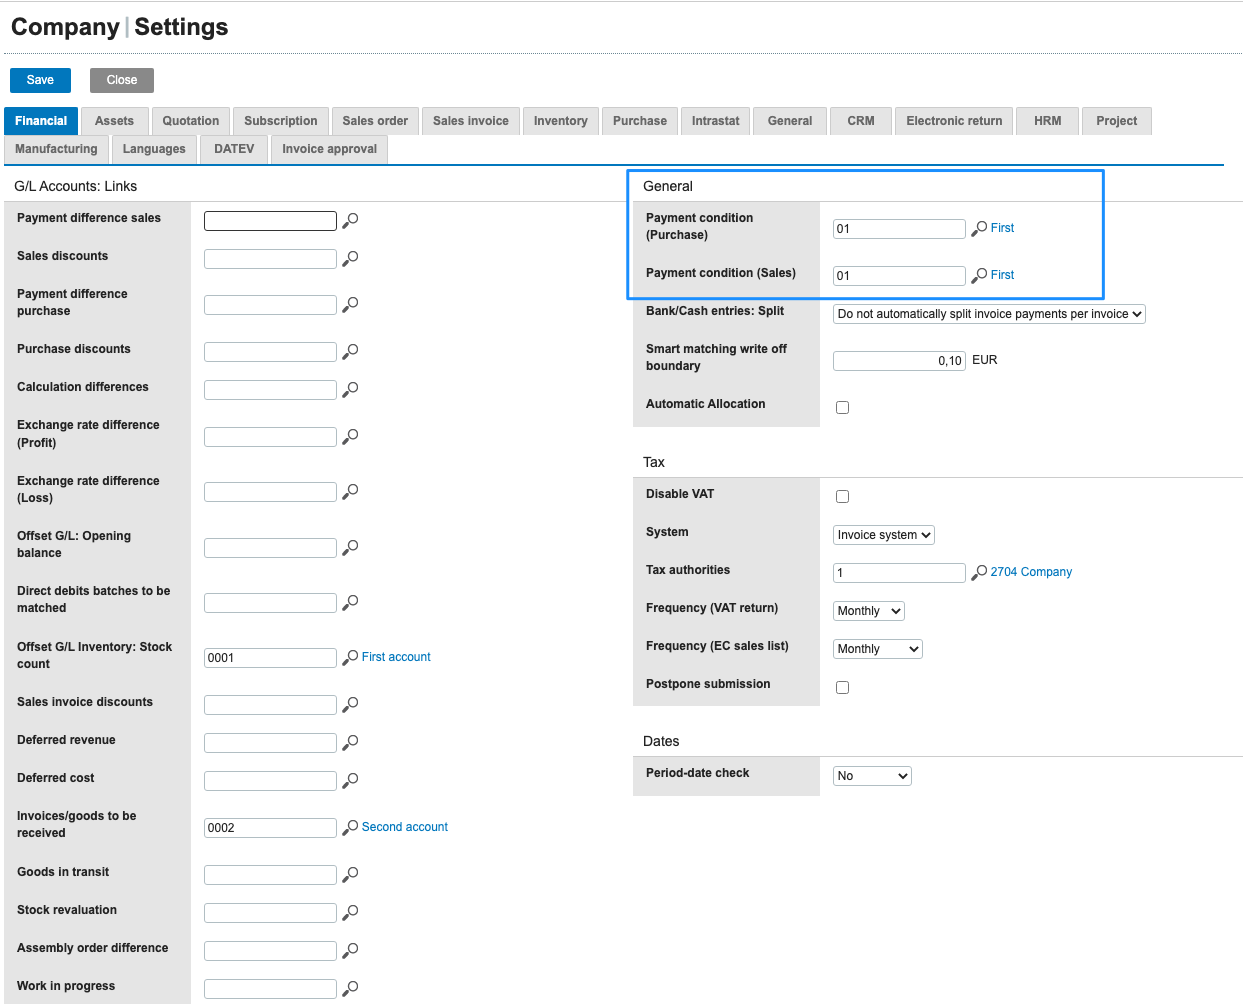Check the Postpone submission box

pyautogui.click(x=842, y=687)
